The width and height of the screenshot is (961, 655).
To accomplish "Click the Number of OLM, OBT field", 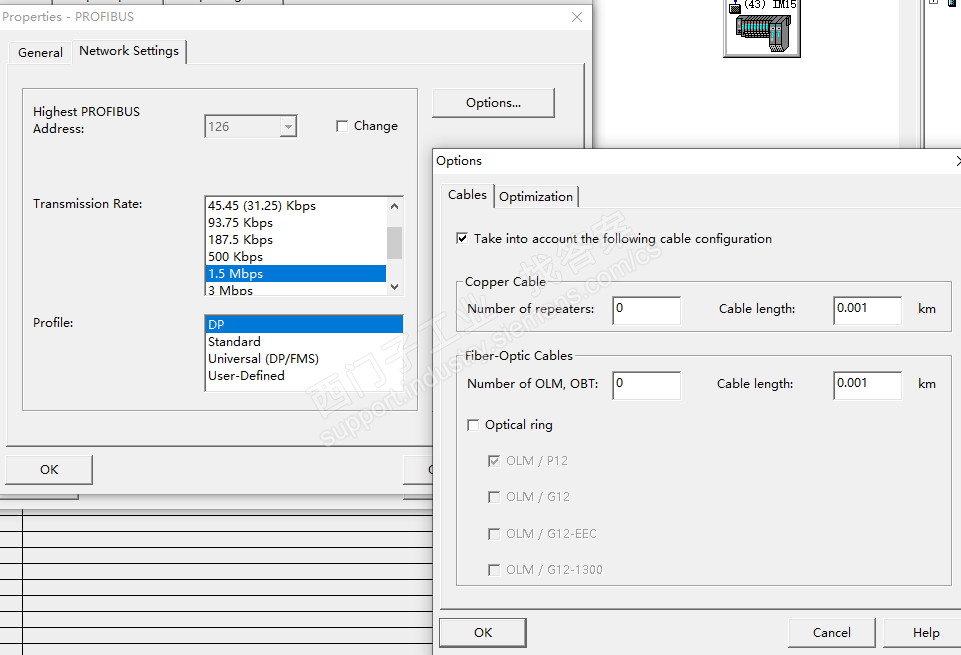I will pos(647,385).
